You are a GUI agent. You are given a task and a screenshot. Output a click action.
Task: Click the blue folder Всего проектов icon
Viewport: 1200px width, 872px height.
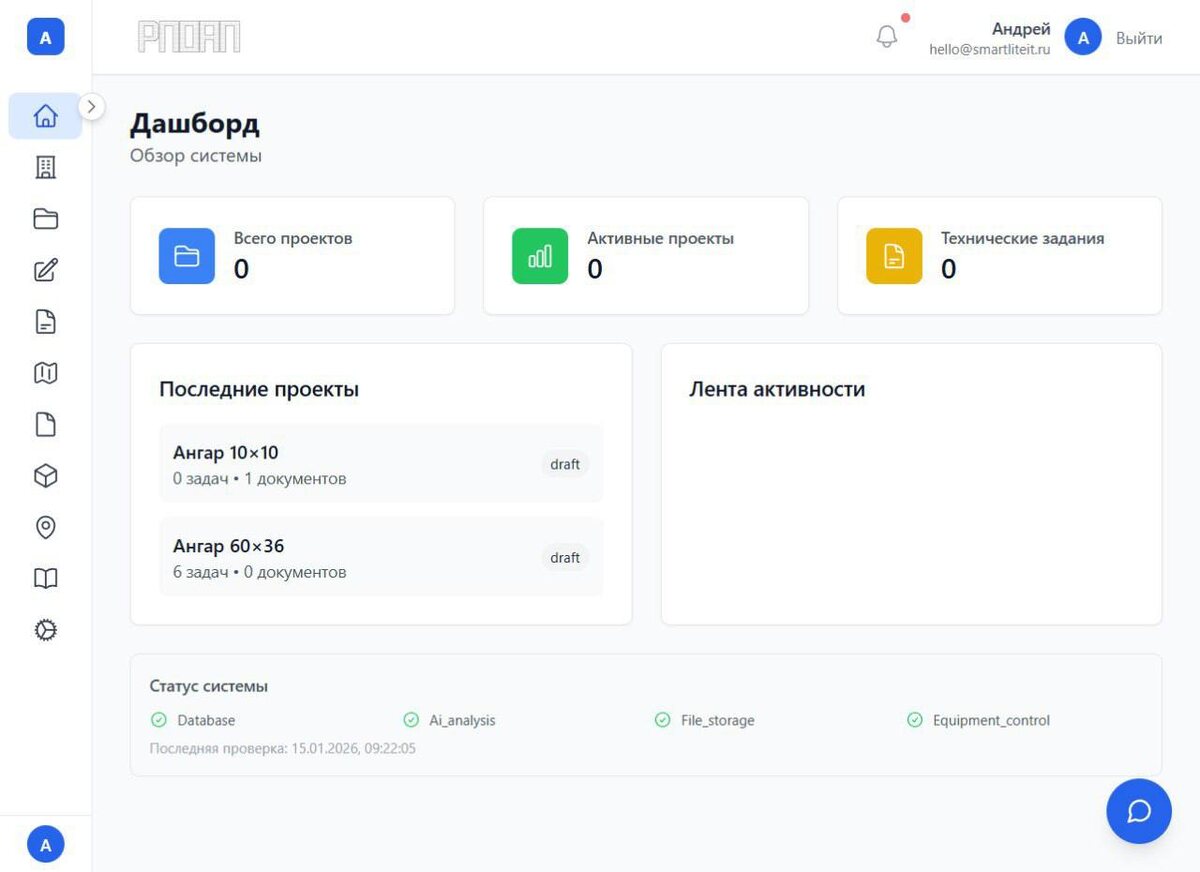187,256
